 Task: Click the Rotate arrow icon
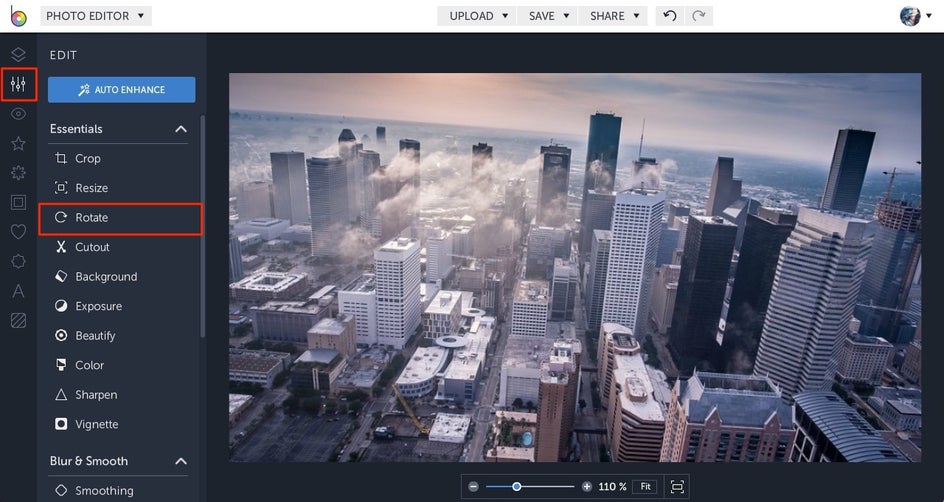(x=61, y=217)
